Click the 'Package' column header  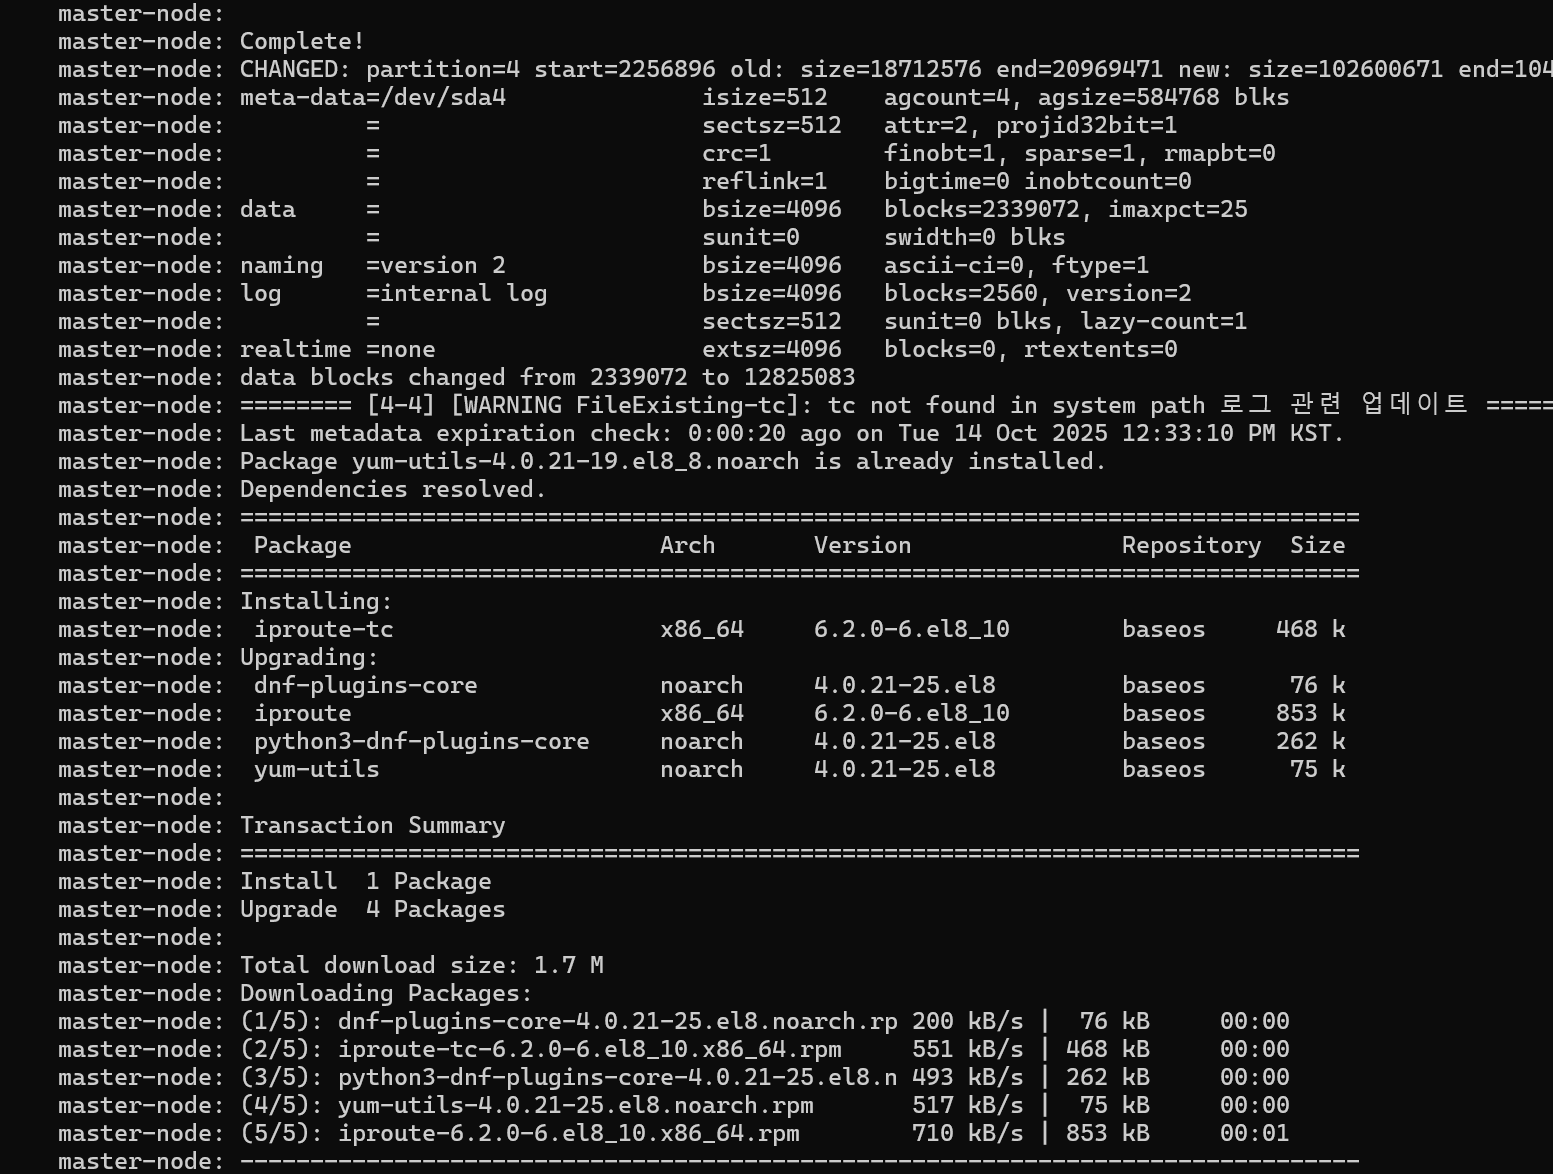(302, 545)
